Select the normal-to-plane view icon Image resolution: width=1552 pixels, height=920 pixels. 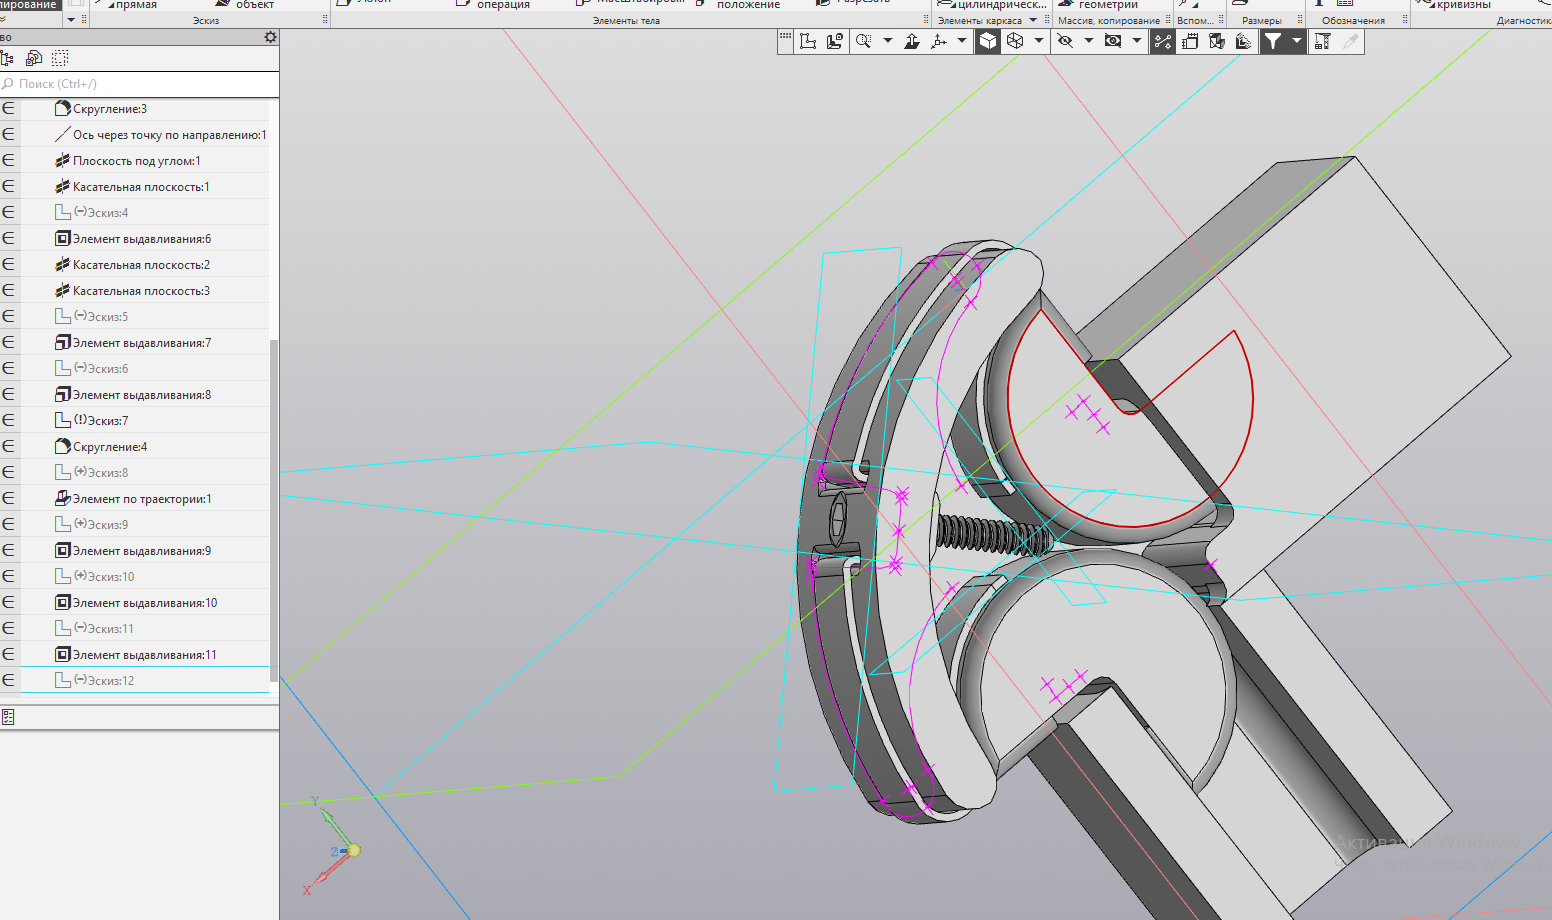click(912, 41)
